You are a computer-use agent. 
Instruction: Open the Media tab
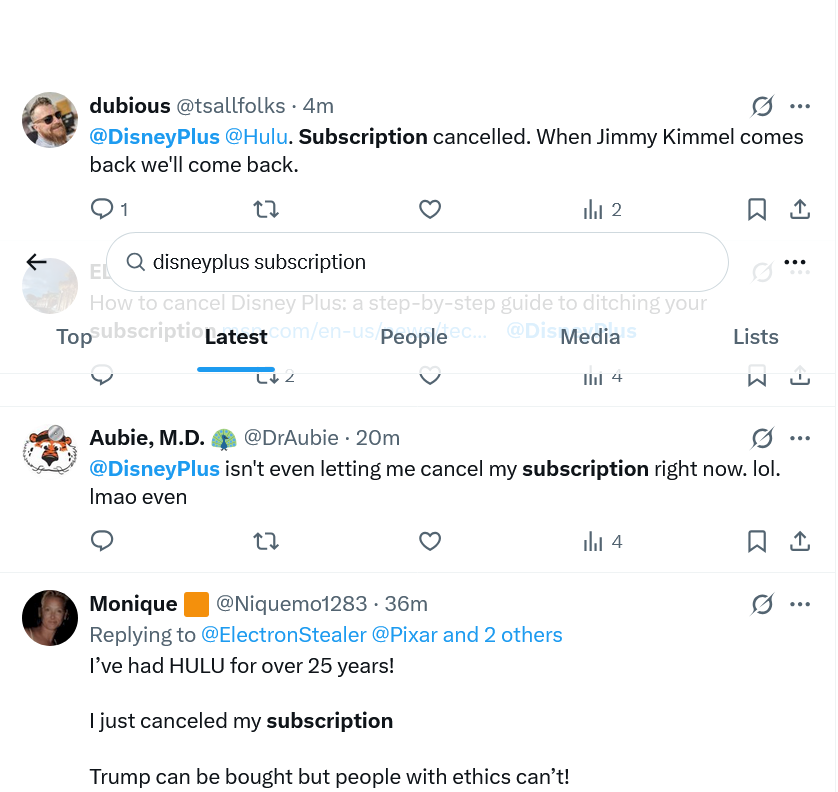(590, 337)
